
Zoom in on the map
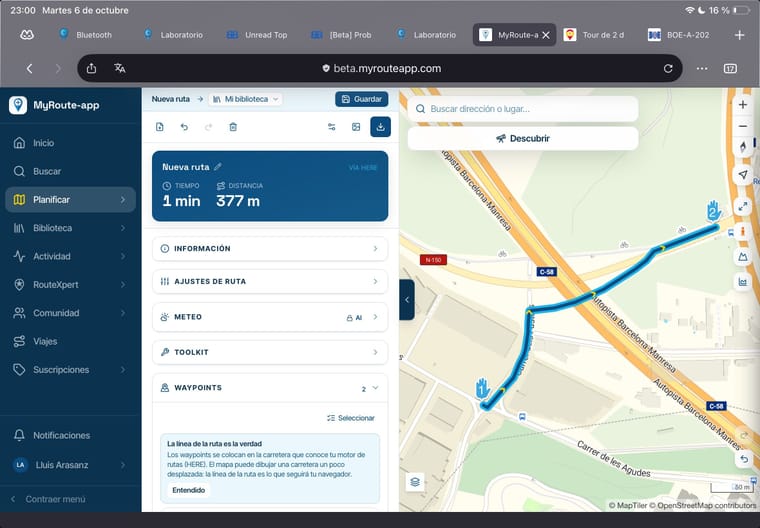743,105
